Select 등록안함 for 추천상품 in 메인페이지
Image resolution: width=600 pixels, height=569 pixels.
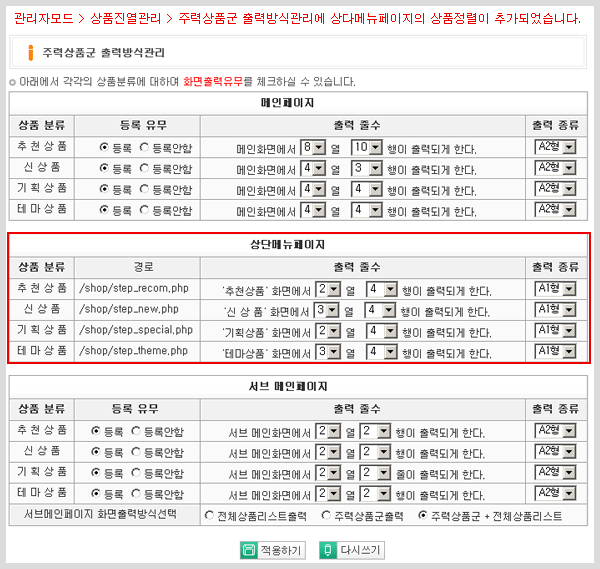coord(145,147)
